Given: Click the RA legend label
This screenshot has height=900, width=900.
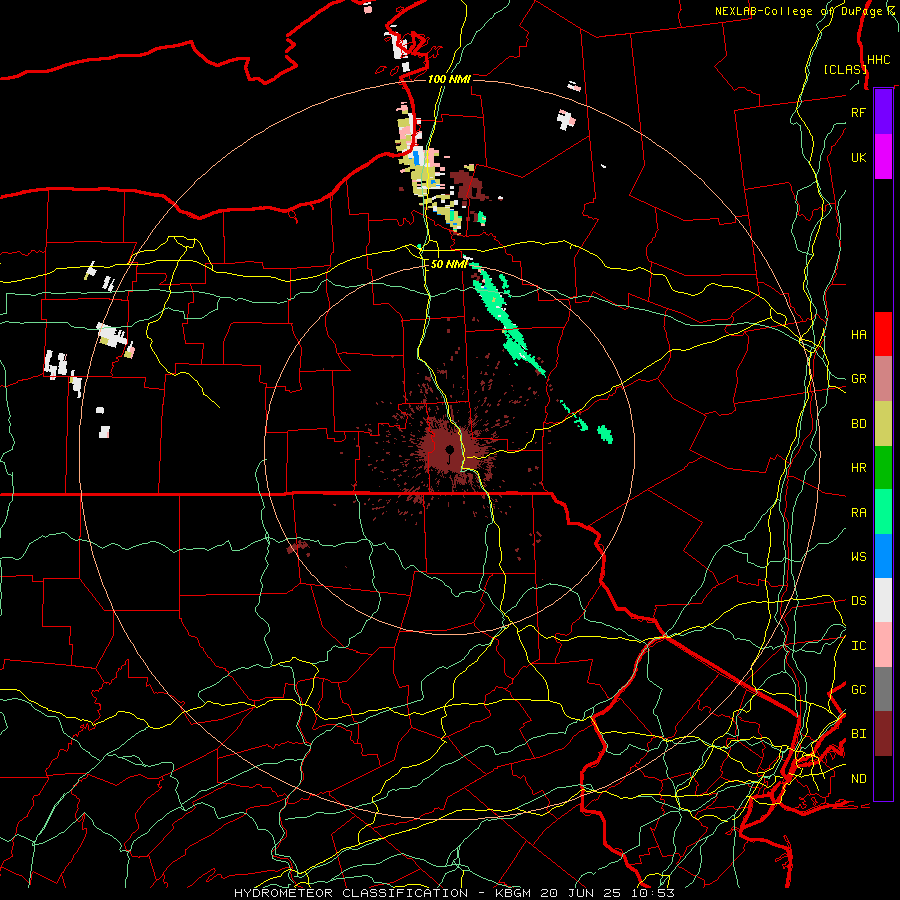Looking at the screenshot, I should pyautogui.click(x=858, y=512).
